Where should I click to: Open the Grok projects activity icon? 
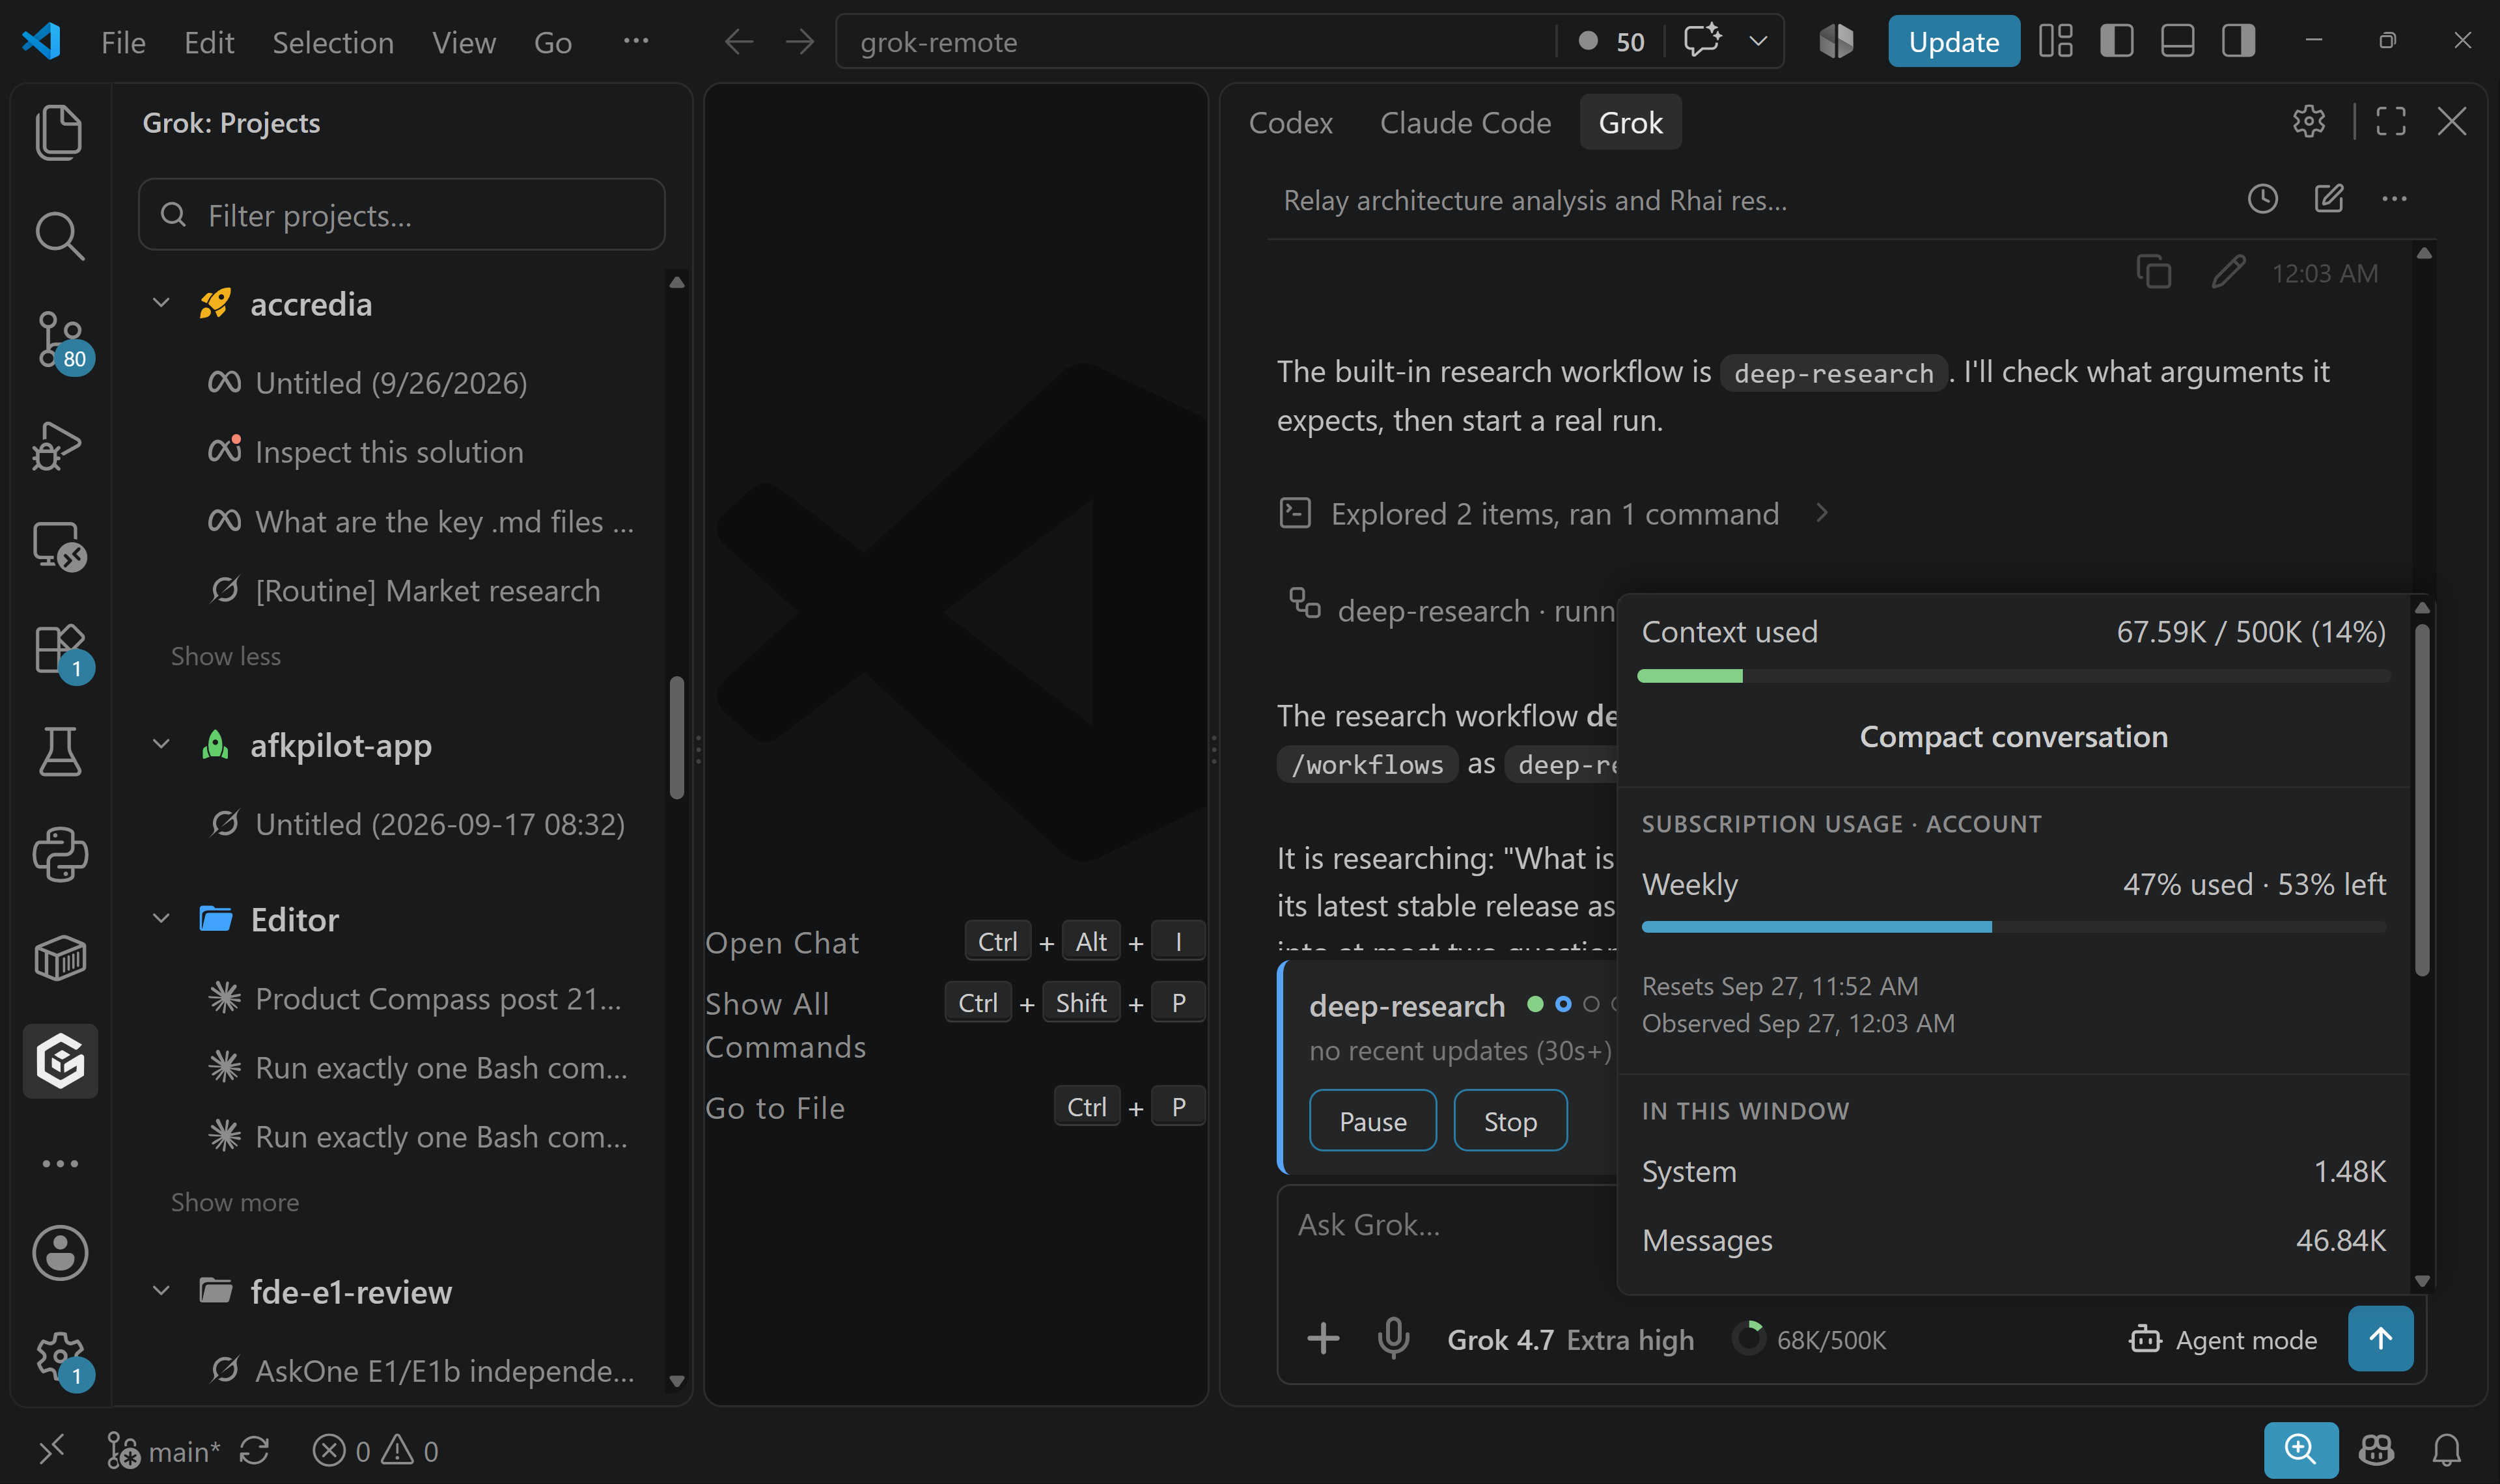click(60, 1061)
